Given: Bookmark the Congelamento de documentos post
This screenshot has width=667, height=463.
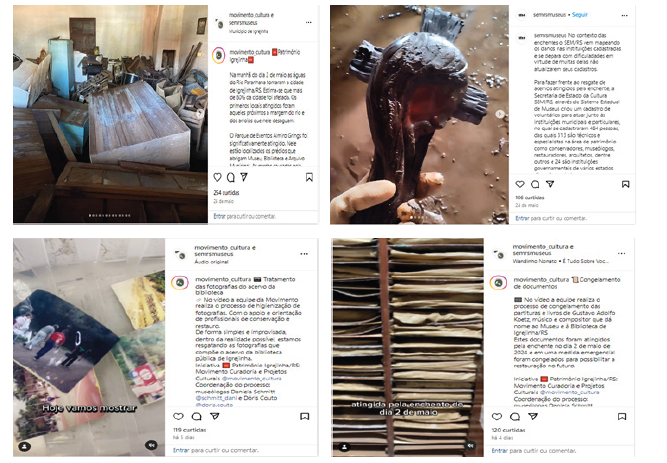Looking at the screenshot, I should click(622, 416).
